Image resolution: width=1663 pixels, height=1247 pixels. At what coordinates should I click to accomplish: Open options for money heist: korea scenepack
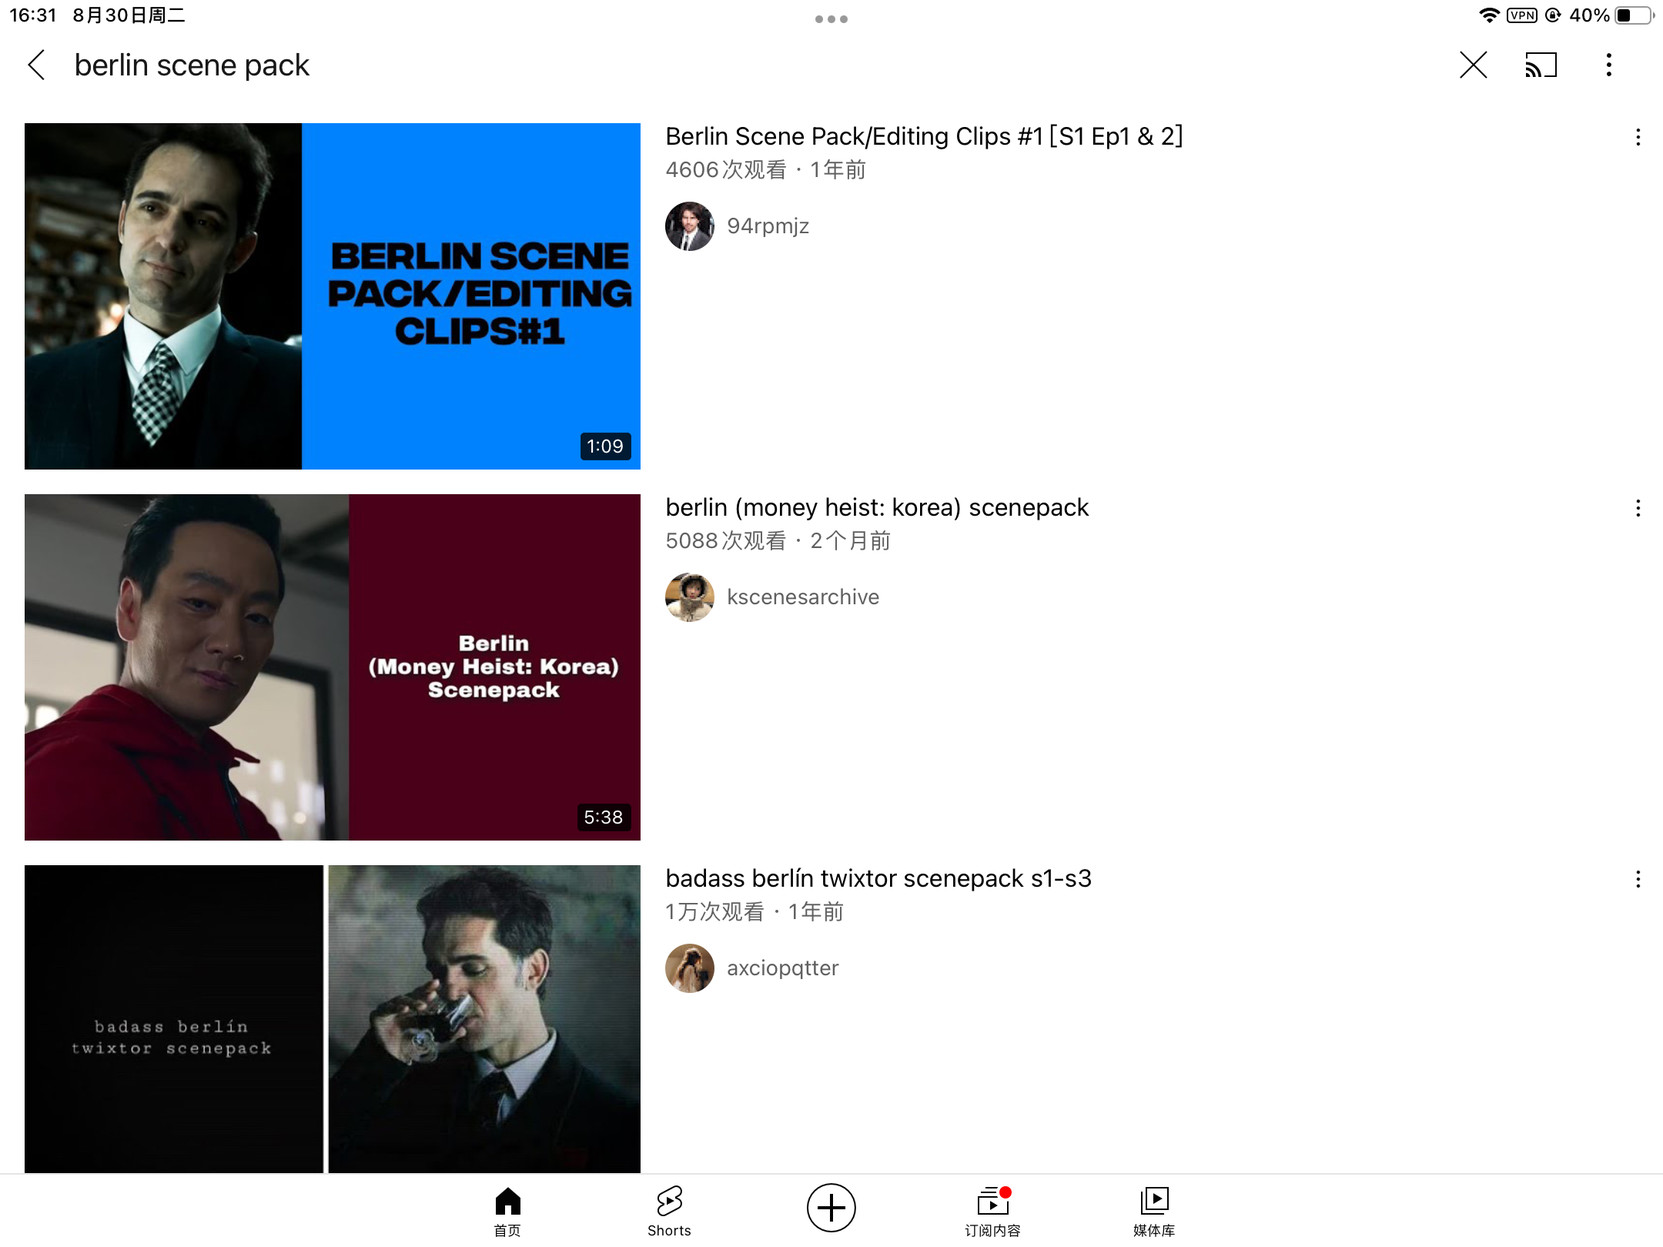tap(1638, 508)
